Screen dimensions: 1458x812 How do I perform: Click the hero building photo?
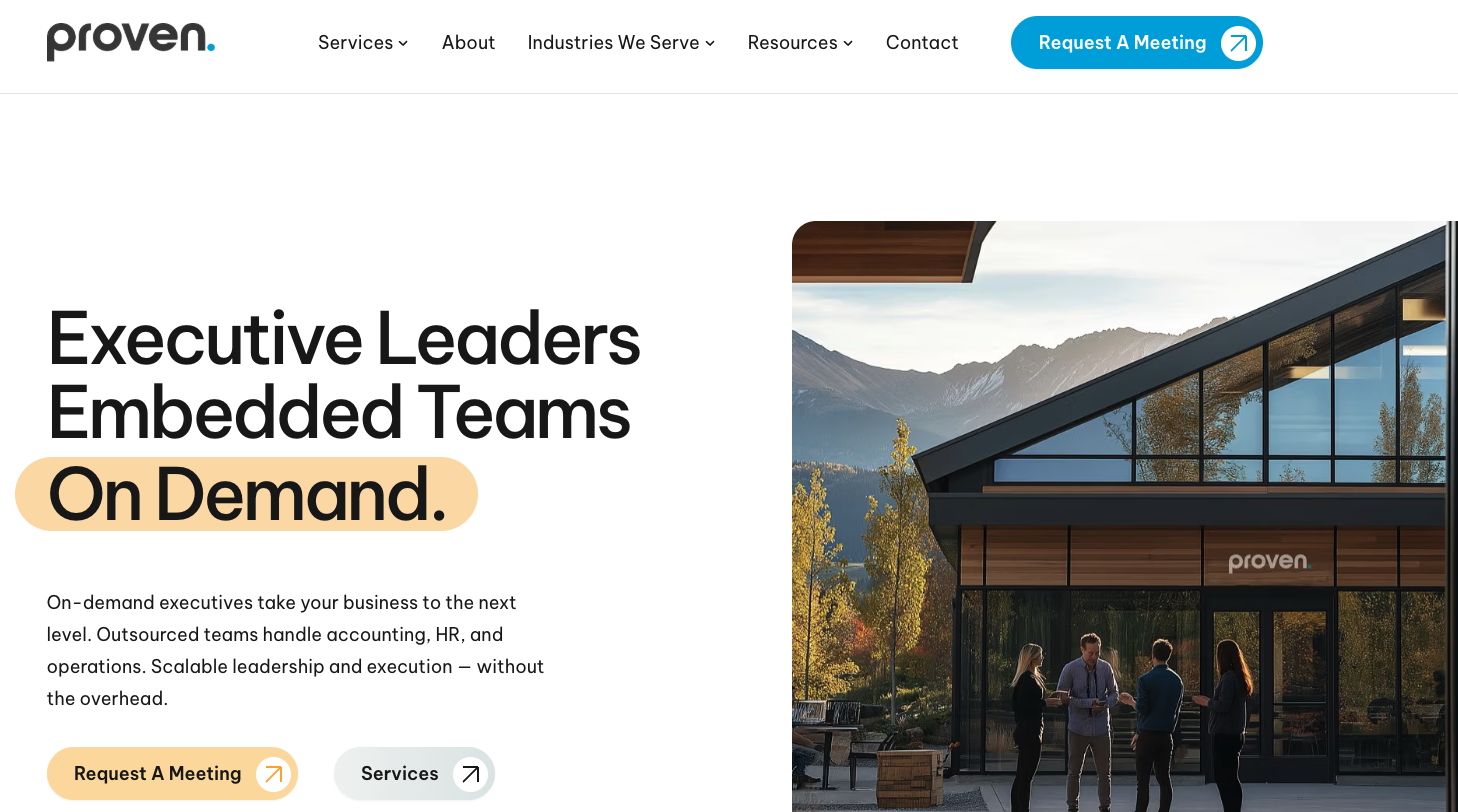[1125, 516]
